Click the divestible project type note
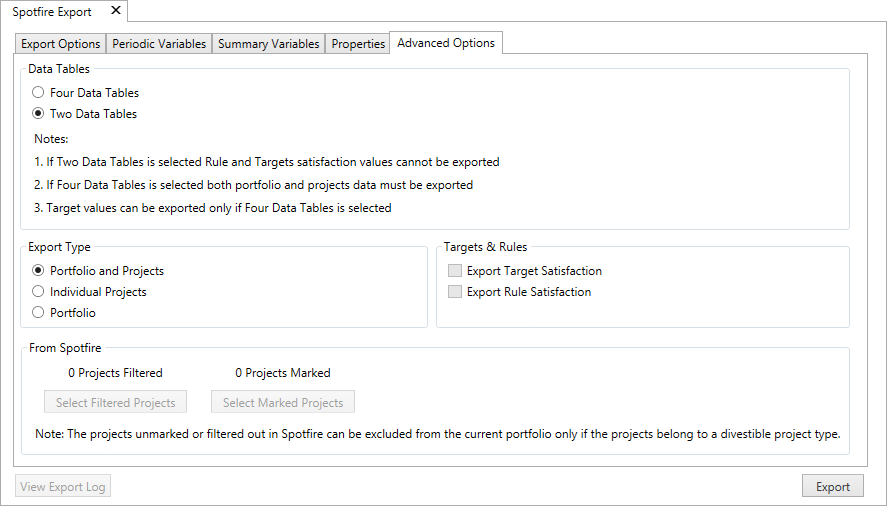 point(438,434)
